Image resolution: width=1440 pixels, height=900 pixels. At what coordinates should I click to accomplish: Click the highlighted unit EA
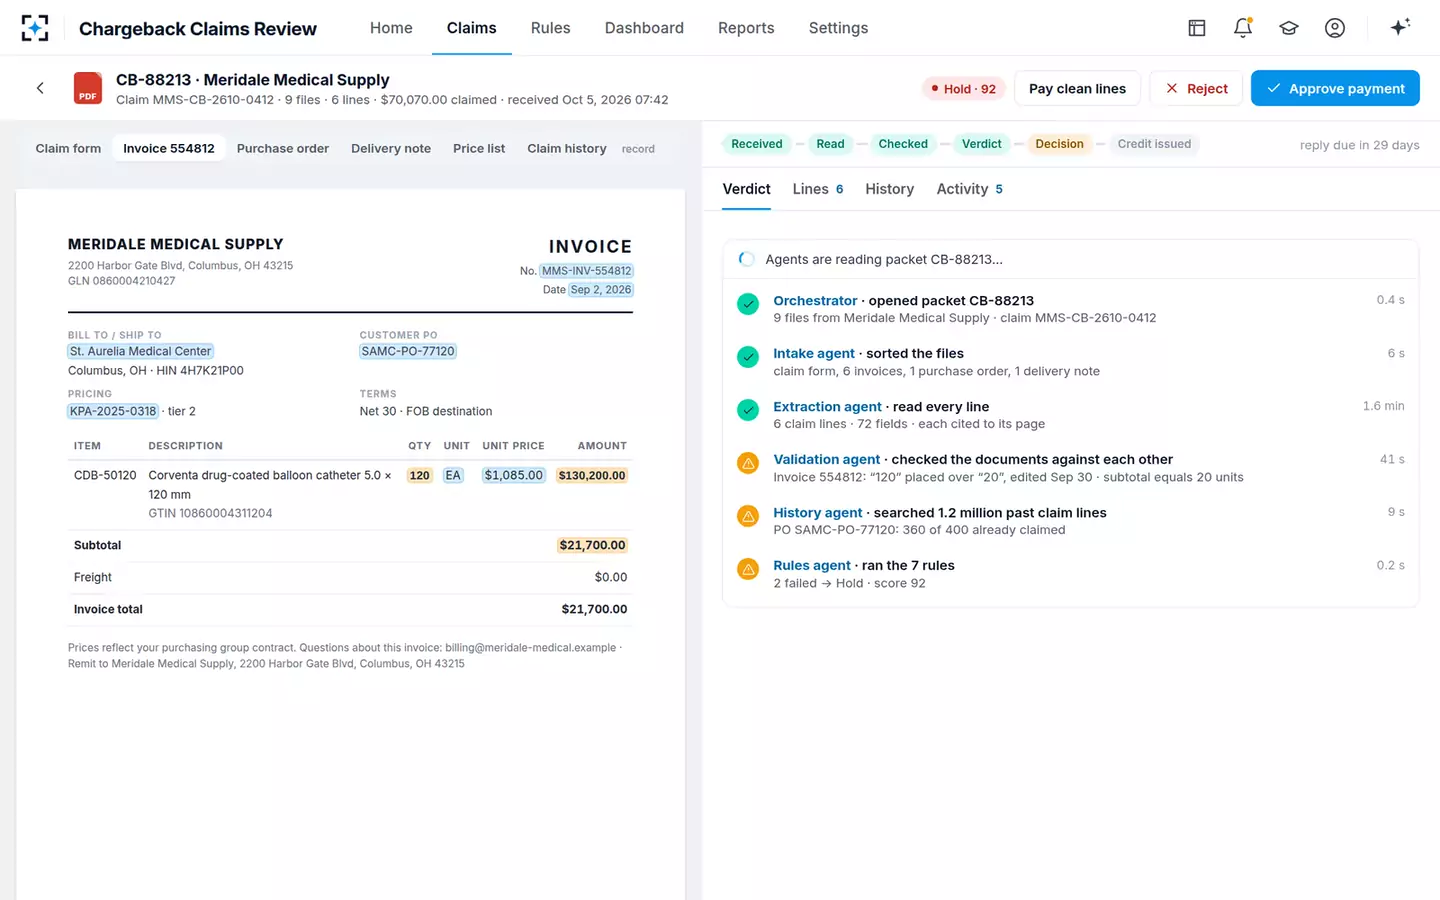453,475
